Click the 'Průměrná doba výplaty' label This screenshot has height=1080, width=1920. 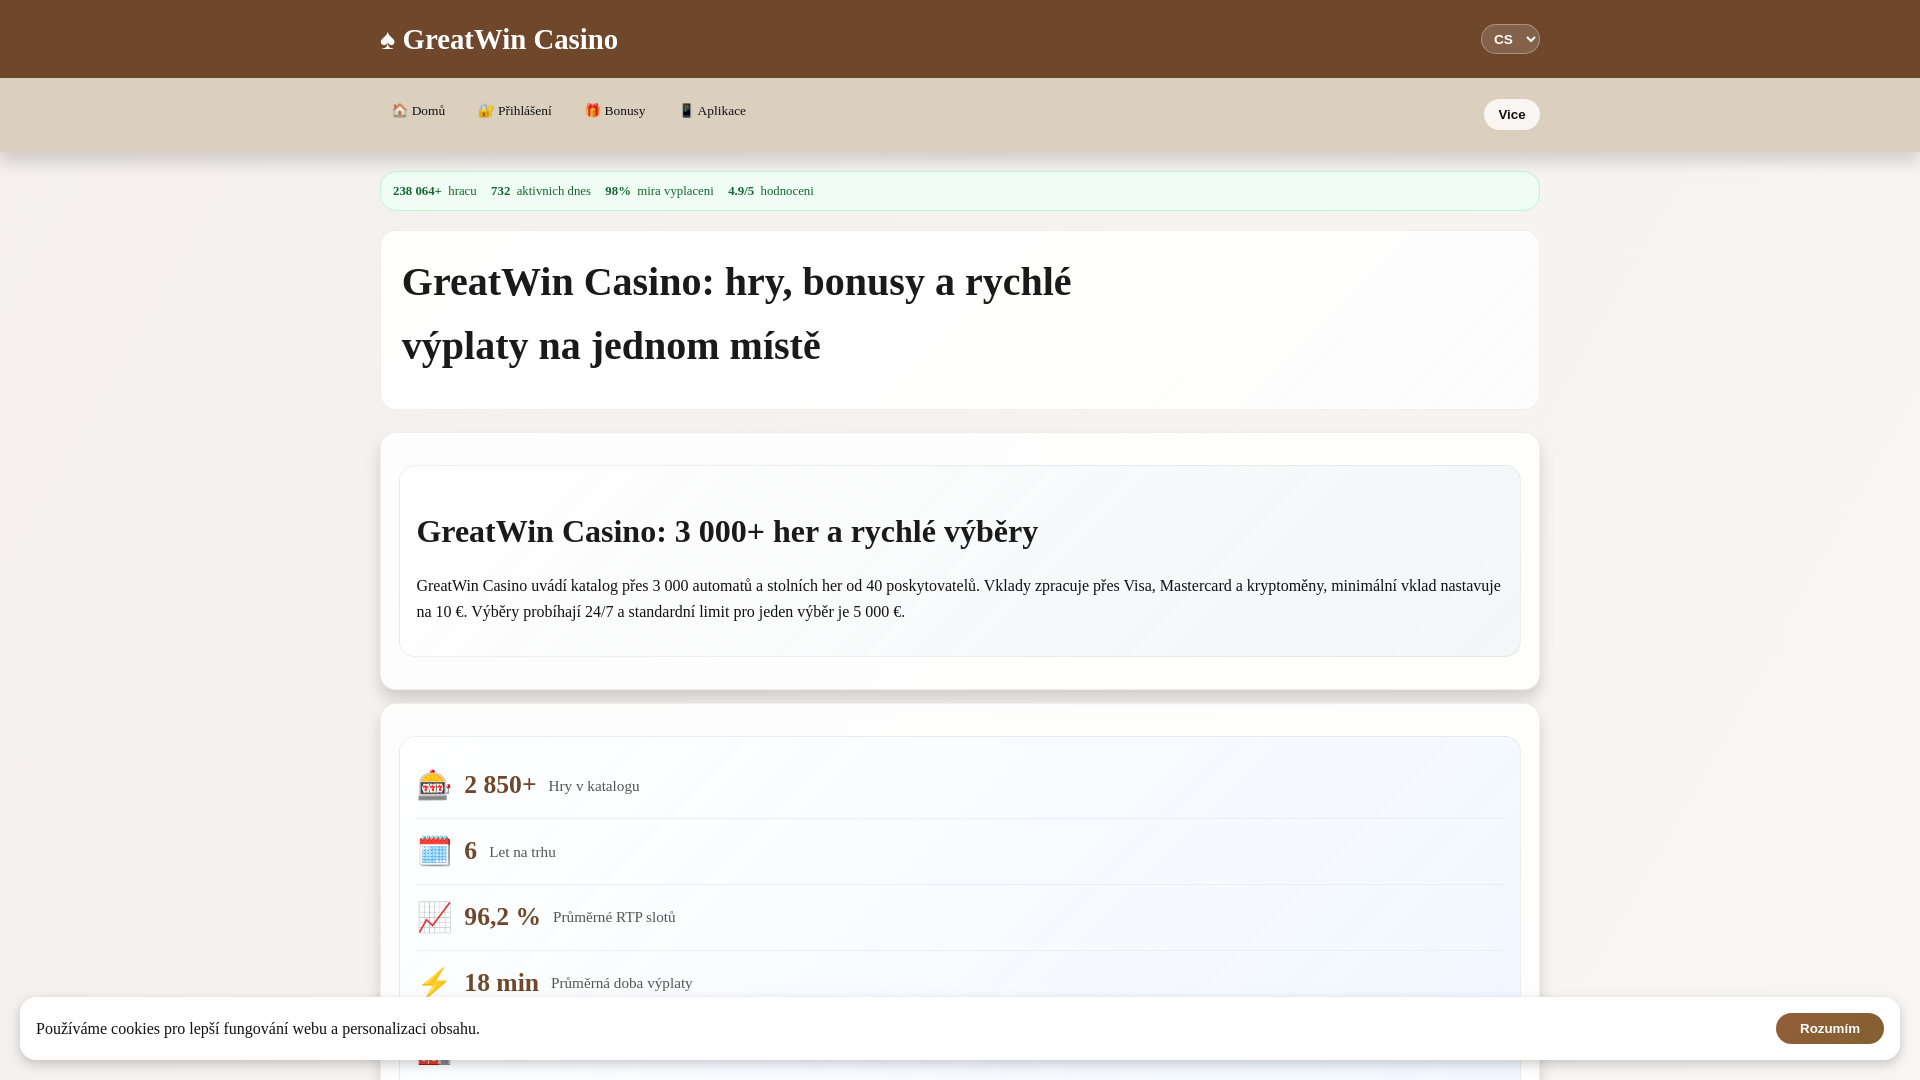621,983
